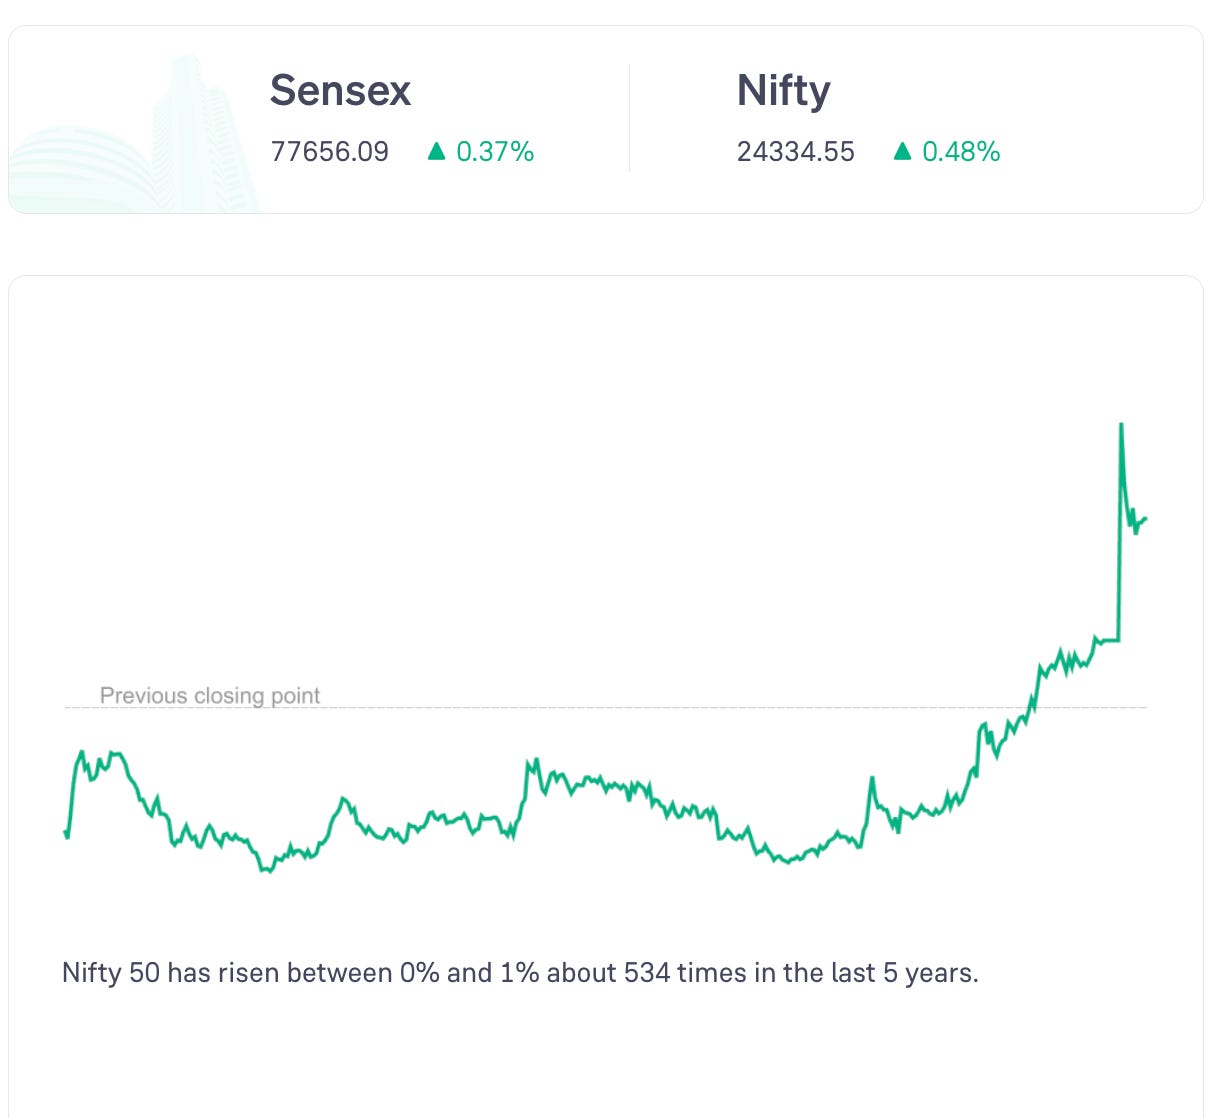Viewport: 1216px width, 1118px height.
Task: Click the Previous closing point label
Action: [x=210, y=696]
